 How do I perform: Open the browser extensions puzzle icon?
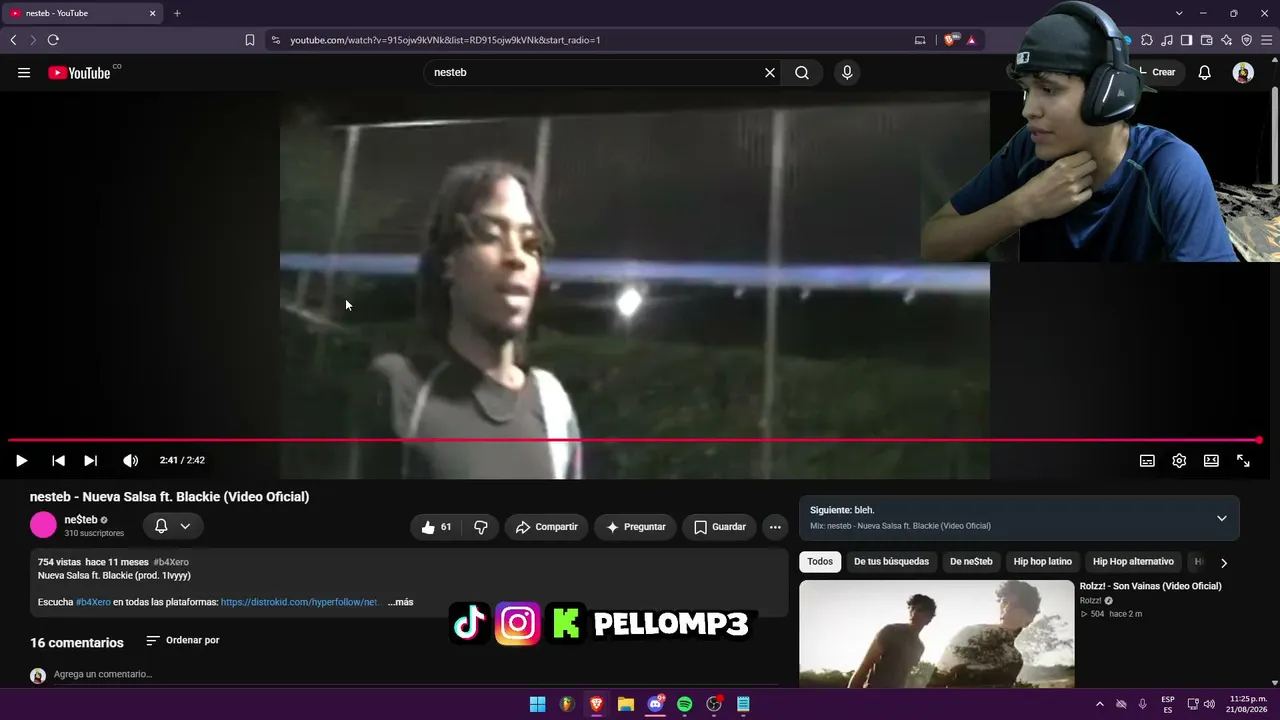tap(1147, 40)
